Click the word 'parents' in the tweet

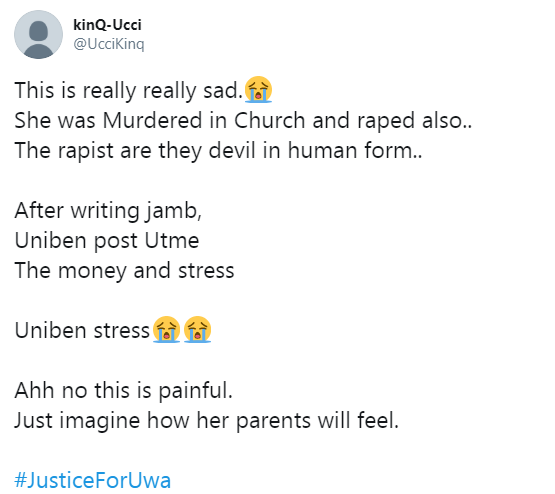pos(273,422)
